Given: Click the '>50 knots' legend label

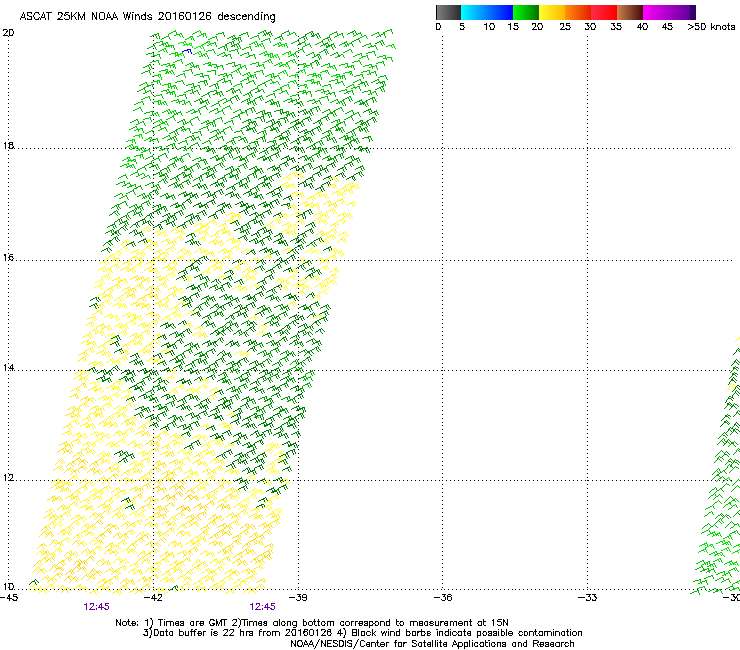Looking at the screenshot, I should coord(711,27).
